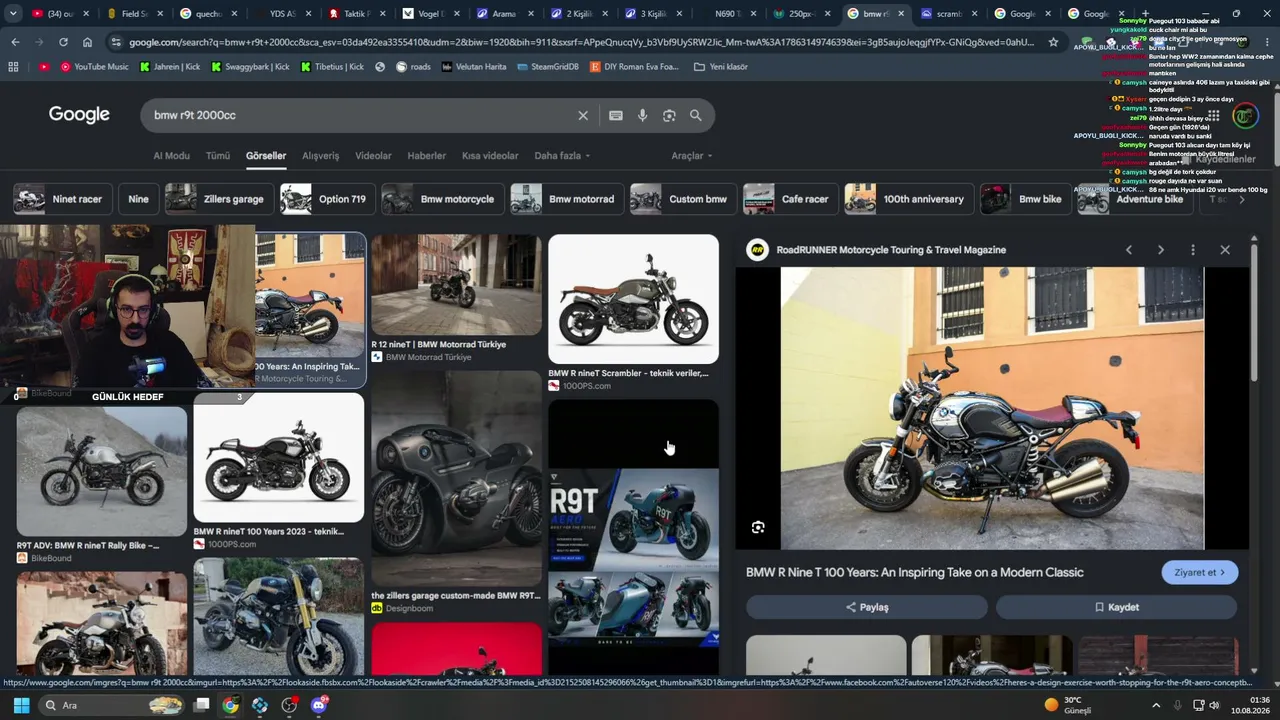Expand the 'Daha fazla' dropdown
The width and height of the screenshot is (1280, 720).
[562, 156]
